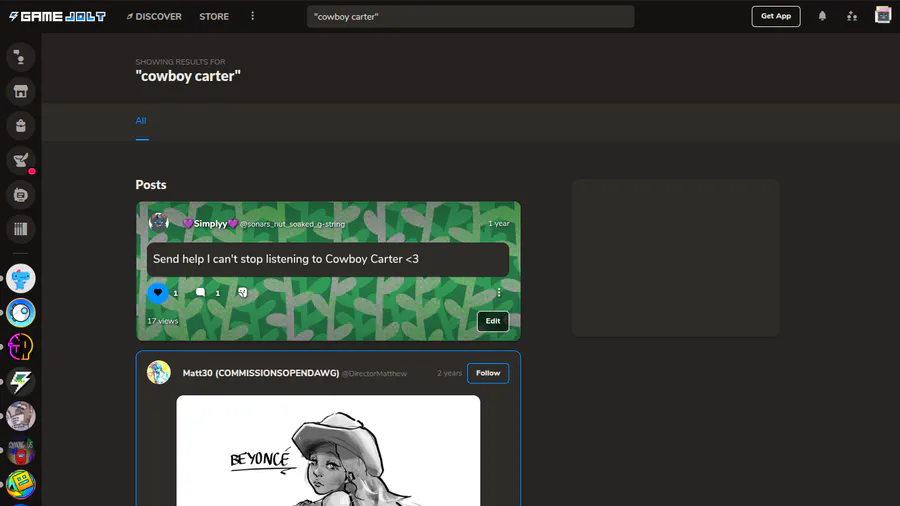Click the "17 views" text
This screenshot has height=506, width=900.
(162, 321)
